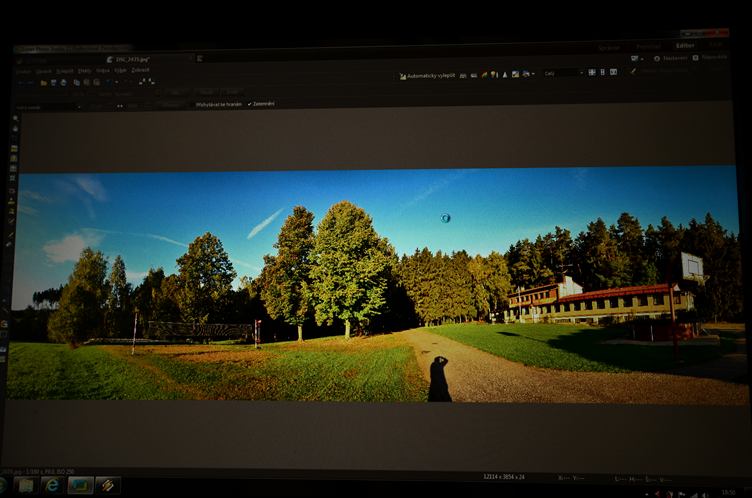
Task: Click the grid view icon beside zoom dropdown
Action: (592, 72)
